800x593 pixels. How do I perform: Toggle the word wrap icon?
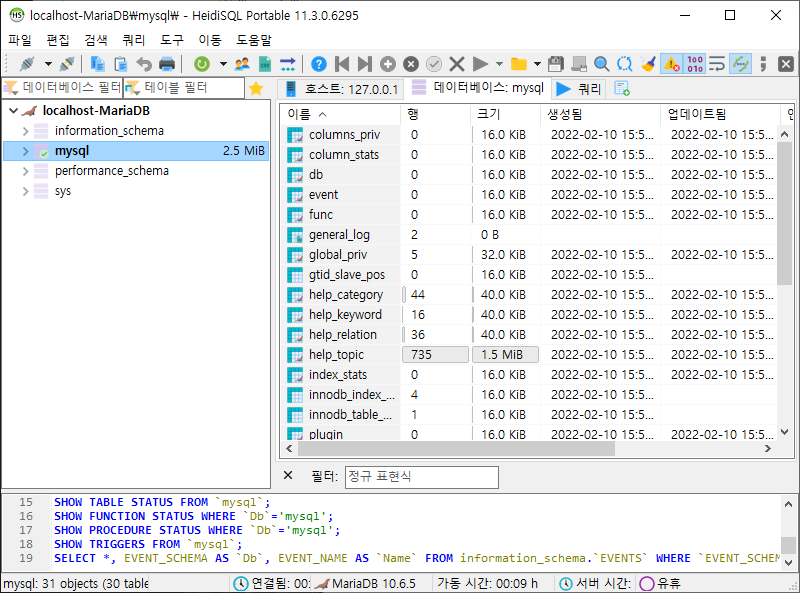coord(717,64)
